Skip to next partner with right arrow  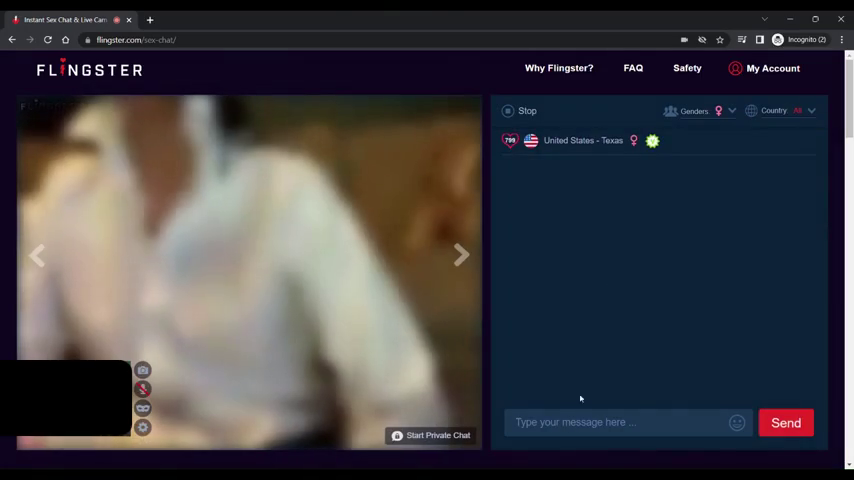click(x=461, y=255)
